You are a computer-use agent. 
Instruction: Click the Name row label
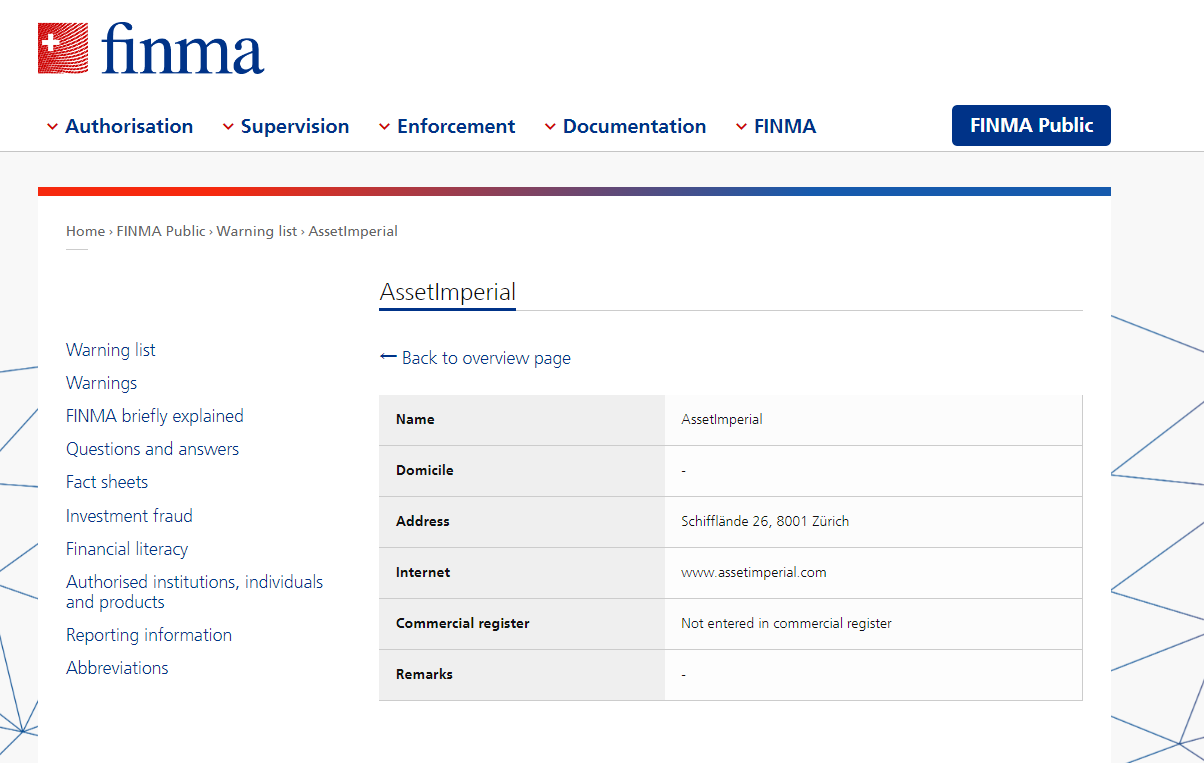tap(415, 420)
